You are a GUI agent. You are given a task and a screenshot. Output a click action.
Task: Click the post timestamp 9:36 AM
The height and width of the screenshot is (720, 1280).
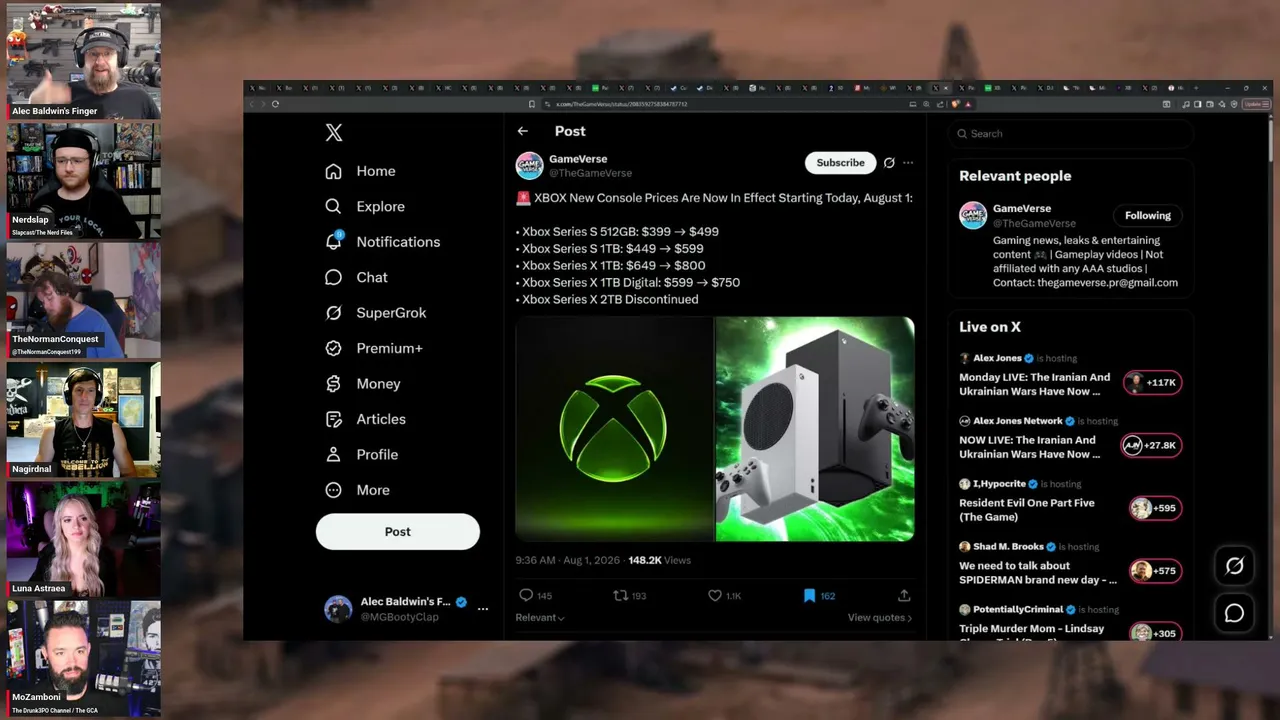click(x=568, y=561)
